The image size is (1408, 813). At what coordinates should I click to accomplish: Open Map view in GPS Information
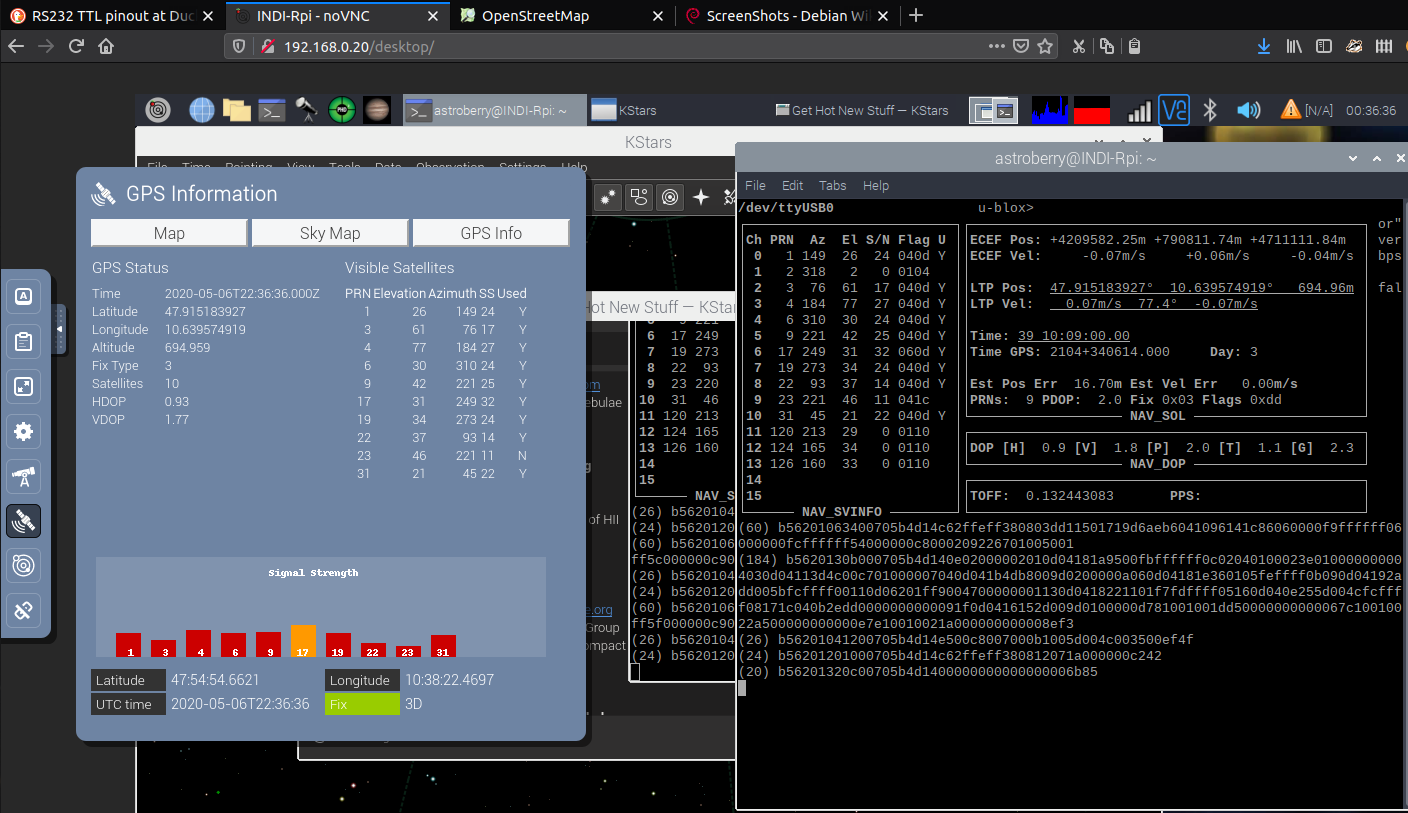coord(169,233)
